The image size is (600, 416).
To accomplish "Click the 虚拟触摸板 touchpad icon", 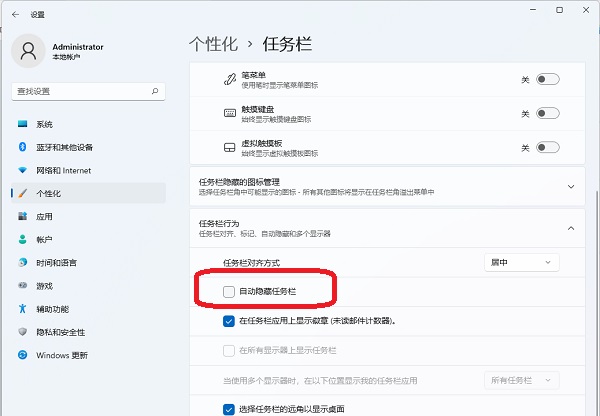I will click(x=230, y=147).
